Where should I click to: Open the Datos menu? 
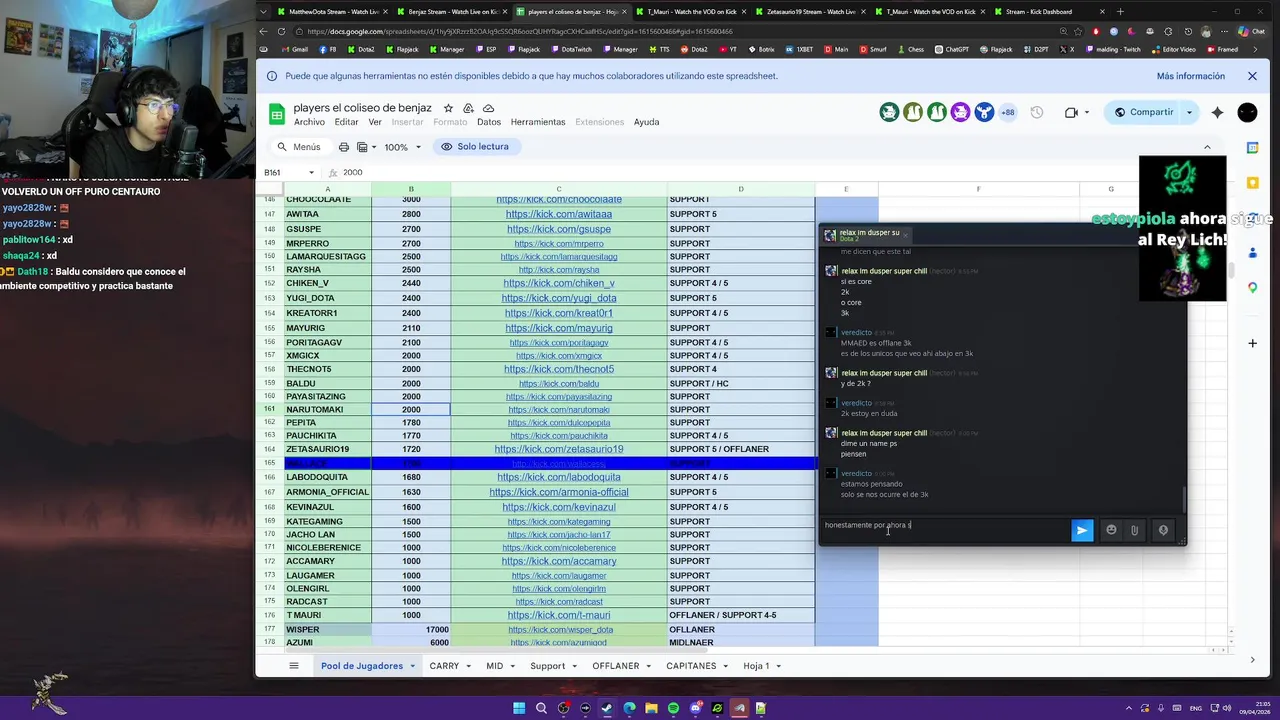pyautogui.click(x=489, y=122)
